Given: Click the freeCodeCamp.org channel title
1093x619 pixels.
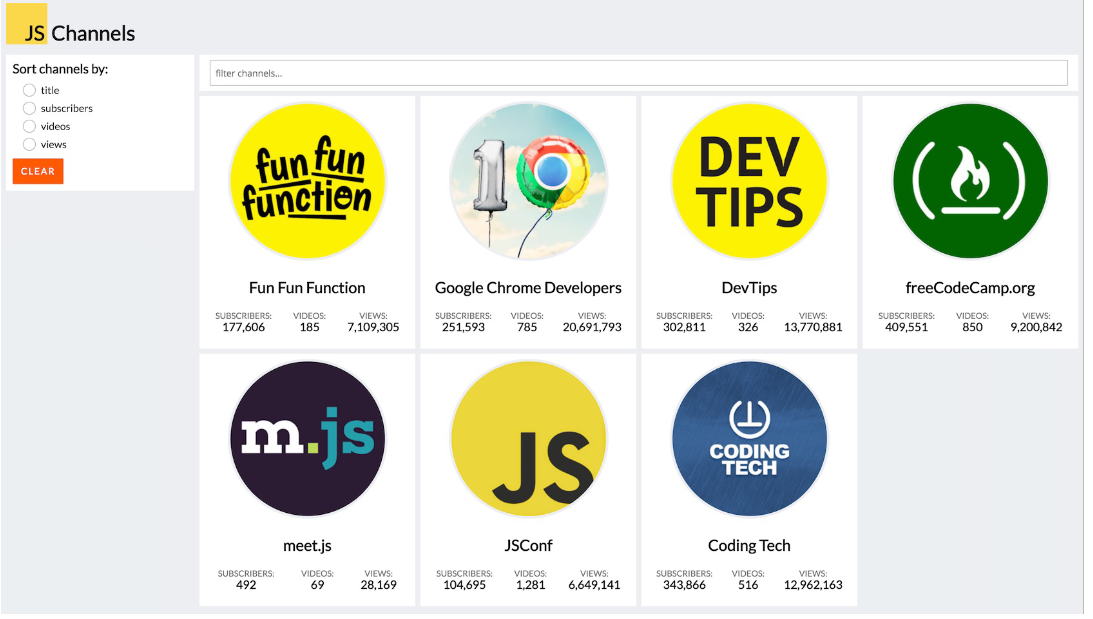Looking at the screenshot, I should pos(970,288).
